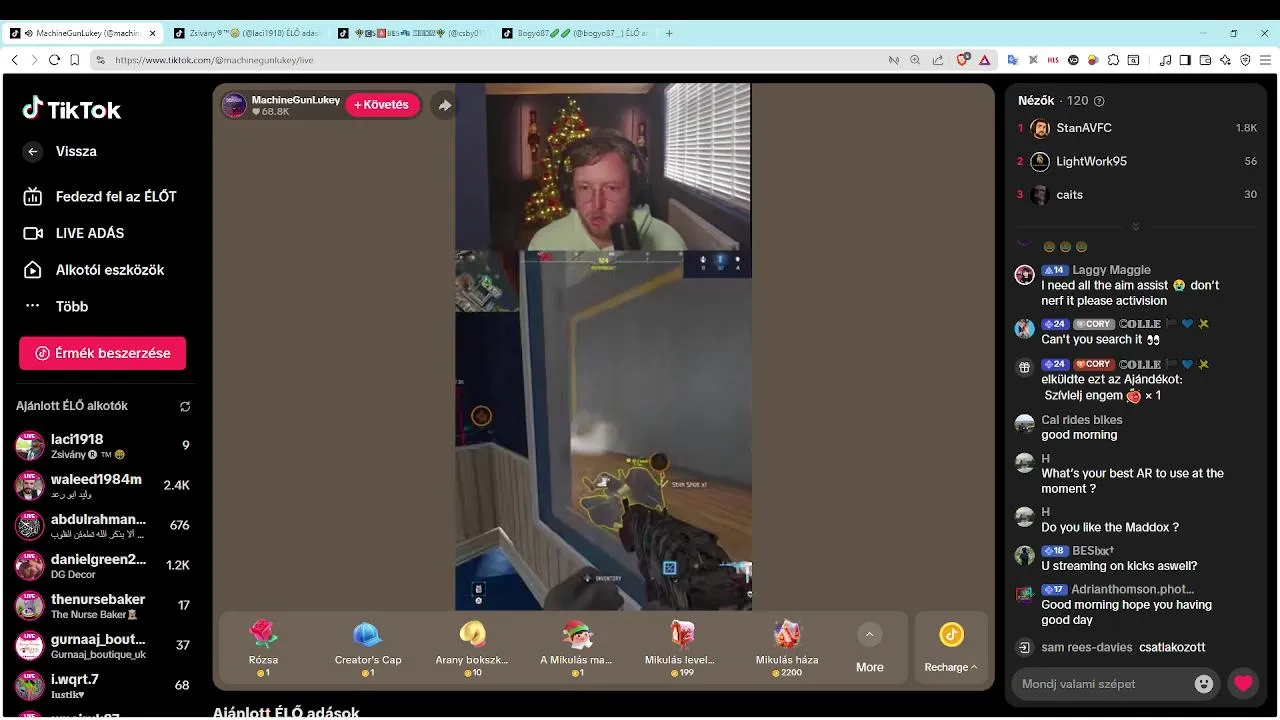Click top viewer StanAVFC
Viewport: 1280px width, 720px height.
click(x=1137, y=128)
